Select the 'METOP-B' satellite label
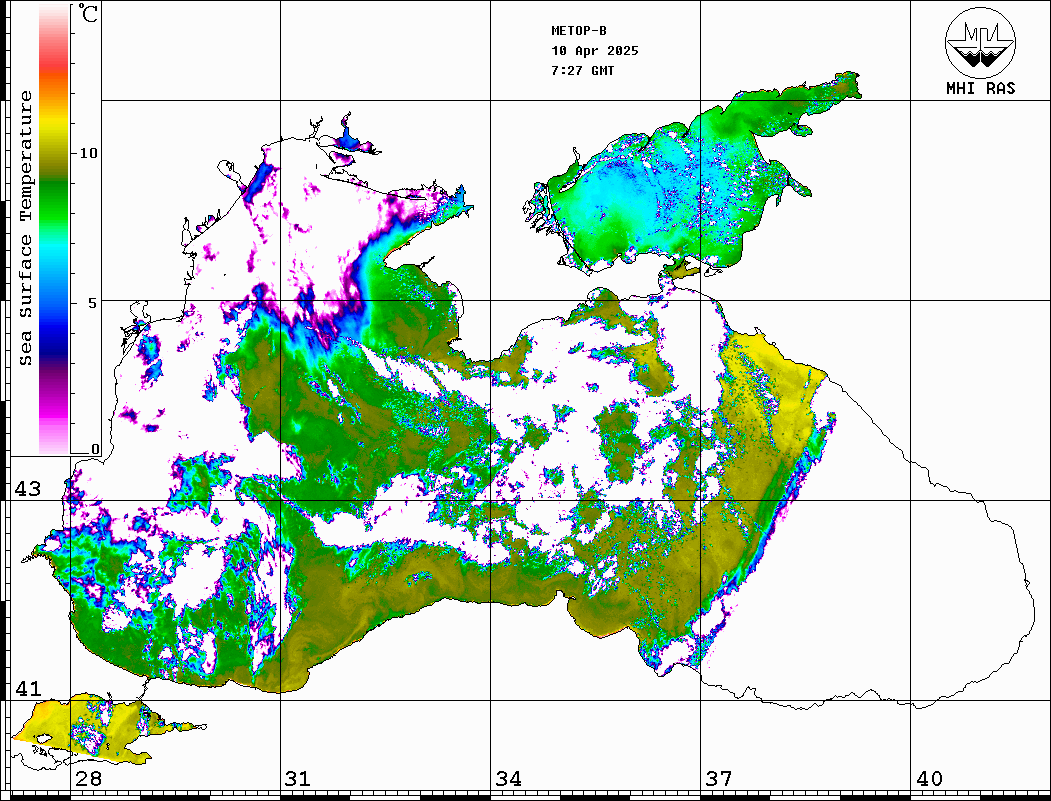 pyautogui.click(x=578, y=31)
